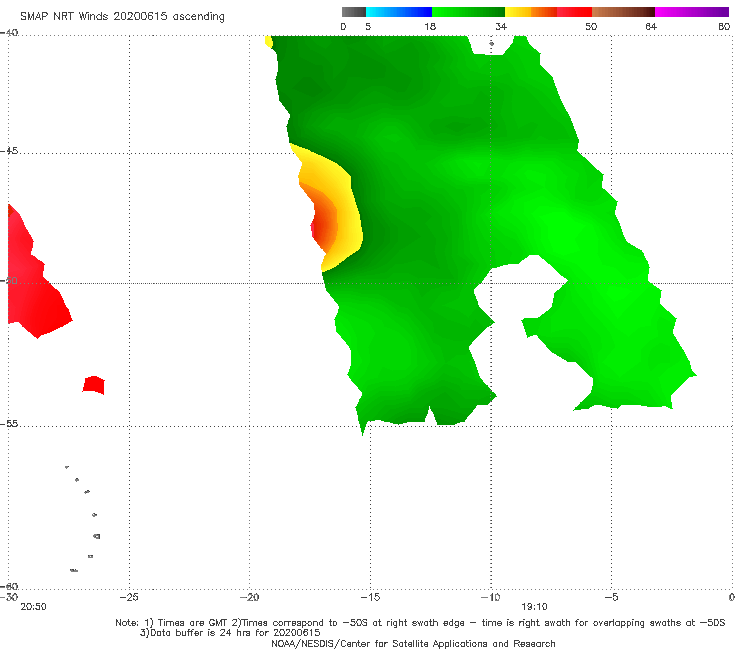Click the longitude axis label '-5'

coord(611,597)
